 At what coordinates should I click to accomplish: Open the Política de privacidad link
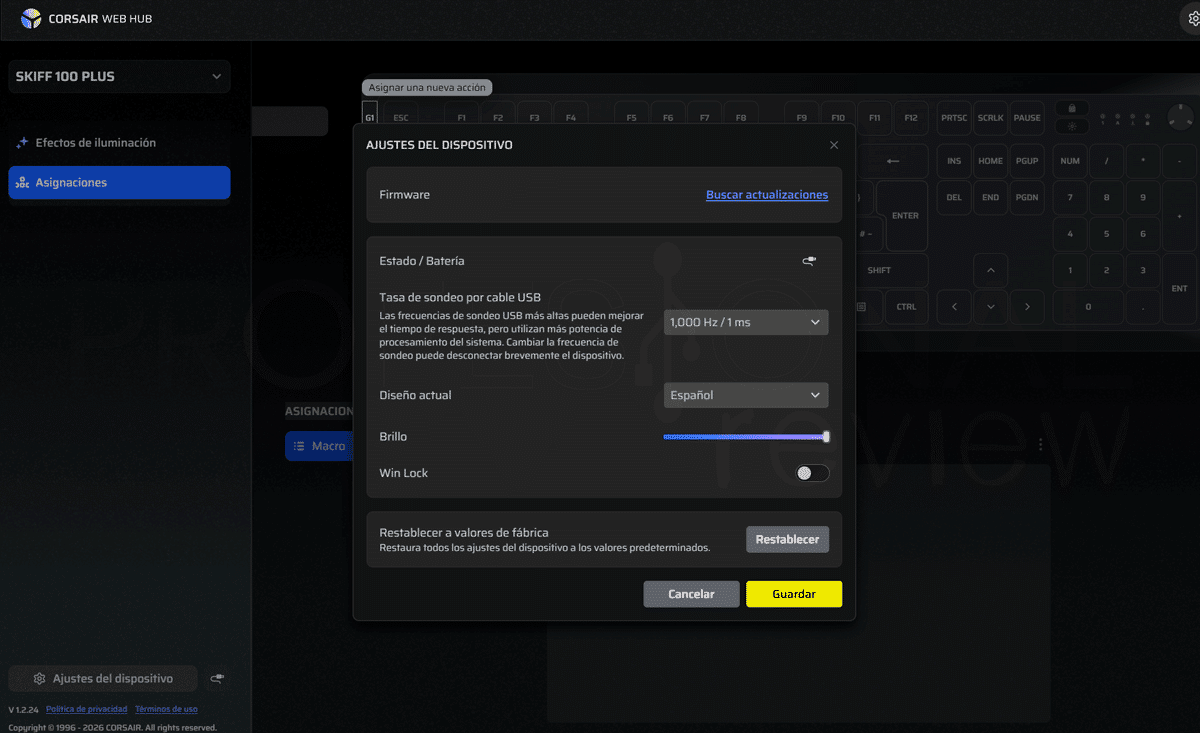87,709
